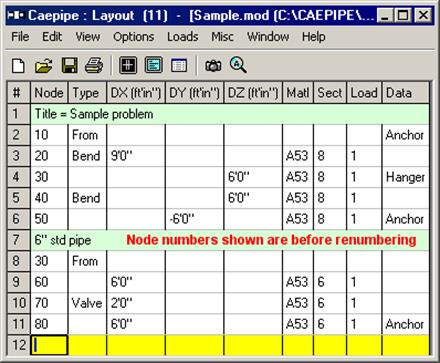Open the Misc menu
Viewport: 440px width, 363px height.
(x=222, y=37)
